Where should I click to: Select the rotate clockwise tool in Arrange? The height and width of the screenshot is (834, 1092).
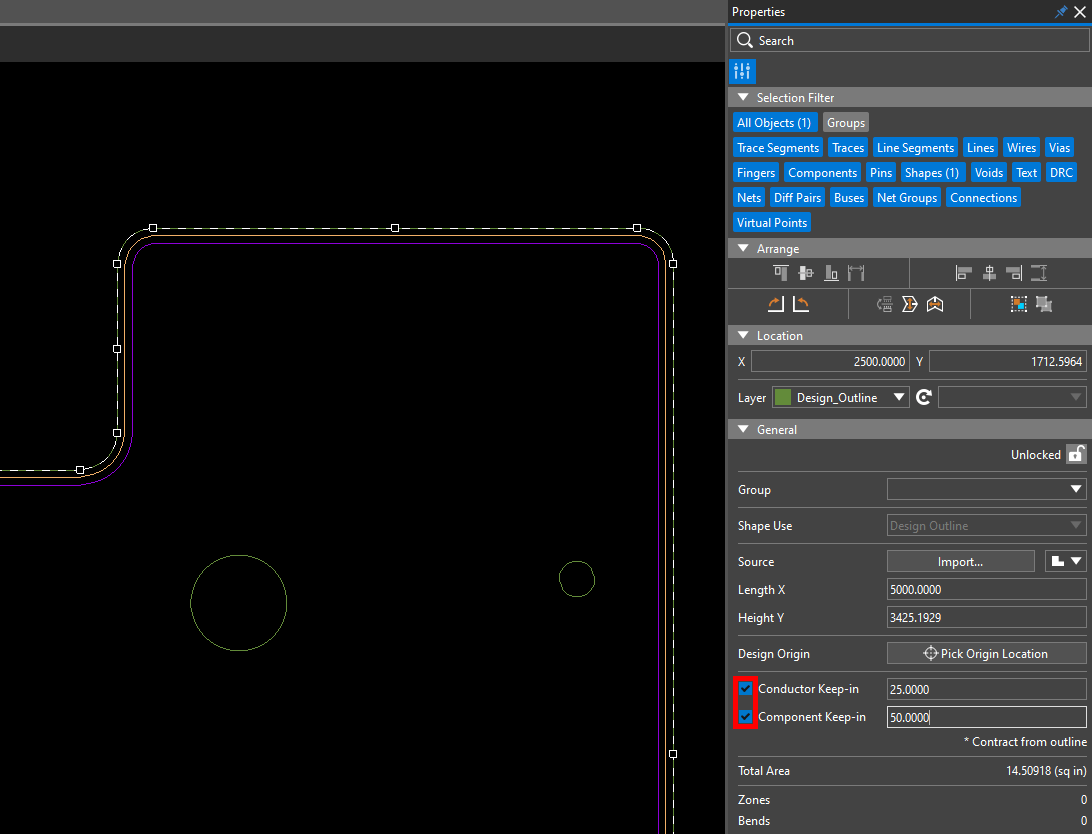(776, 303)
